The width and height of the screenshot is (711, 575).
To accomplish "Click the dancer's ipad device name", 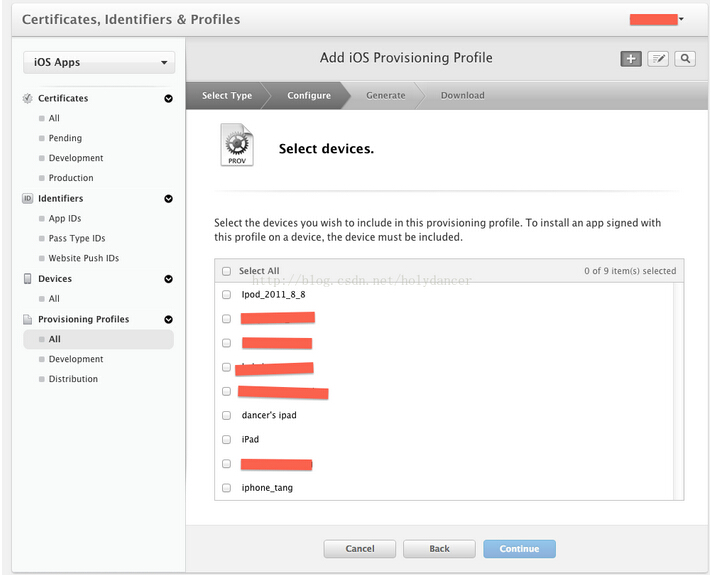I will (269, 415).
